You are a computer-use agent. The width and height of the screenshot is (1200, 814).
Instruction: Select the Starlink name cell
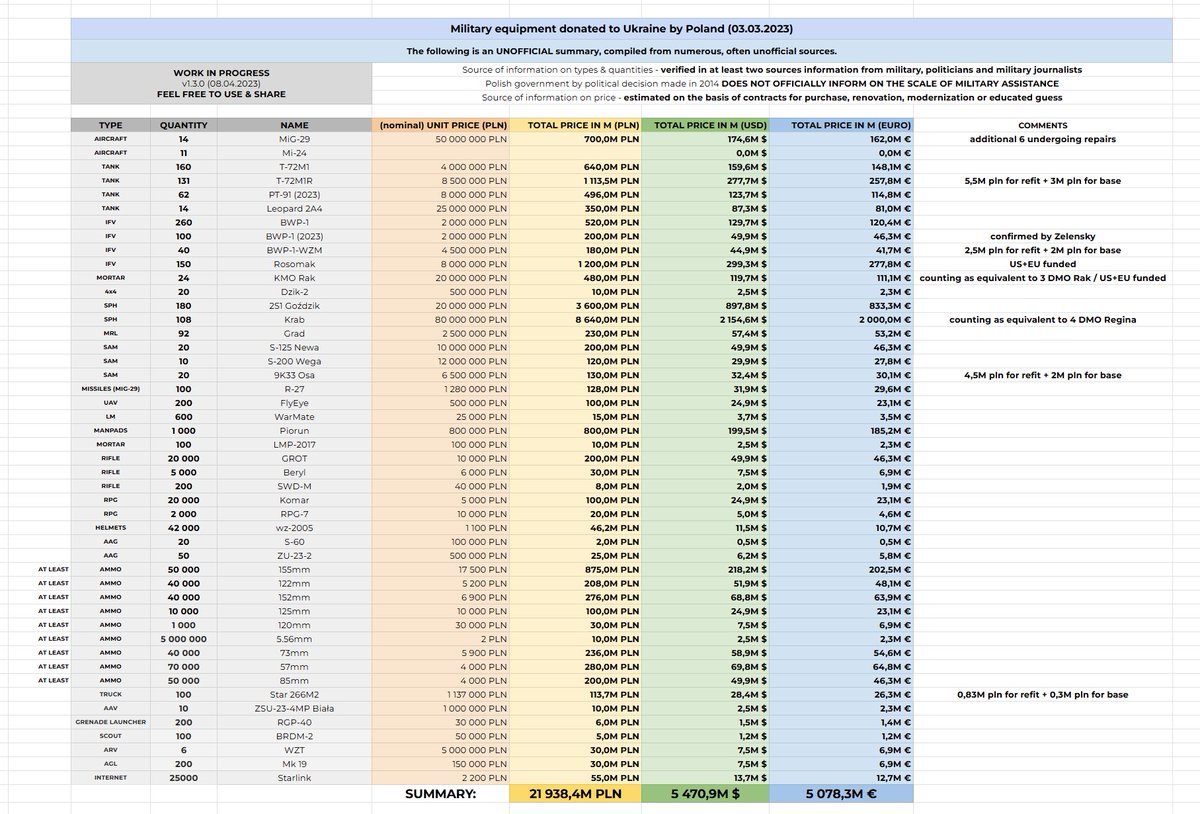point(294,777)
